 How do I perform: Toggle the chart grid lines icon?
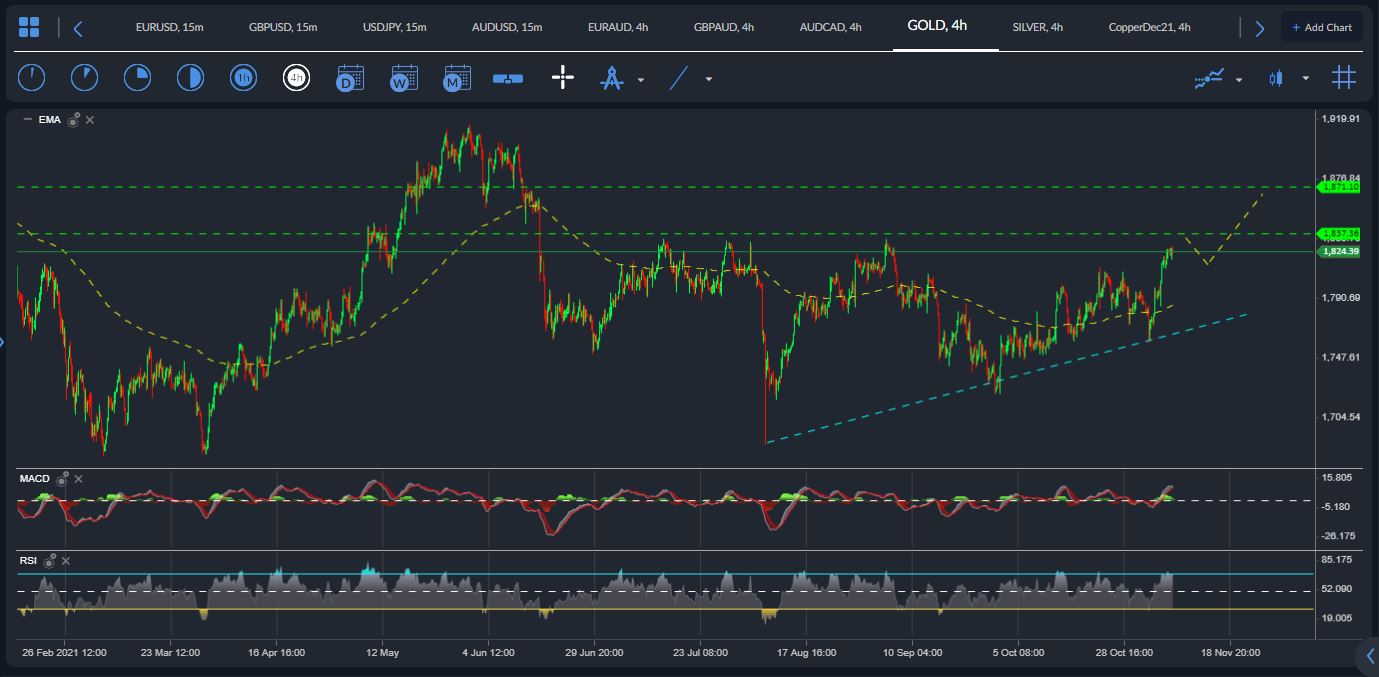tap(1343, 78)
